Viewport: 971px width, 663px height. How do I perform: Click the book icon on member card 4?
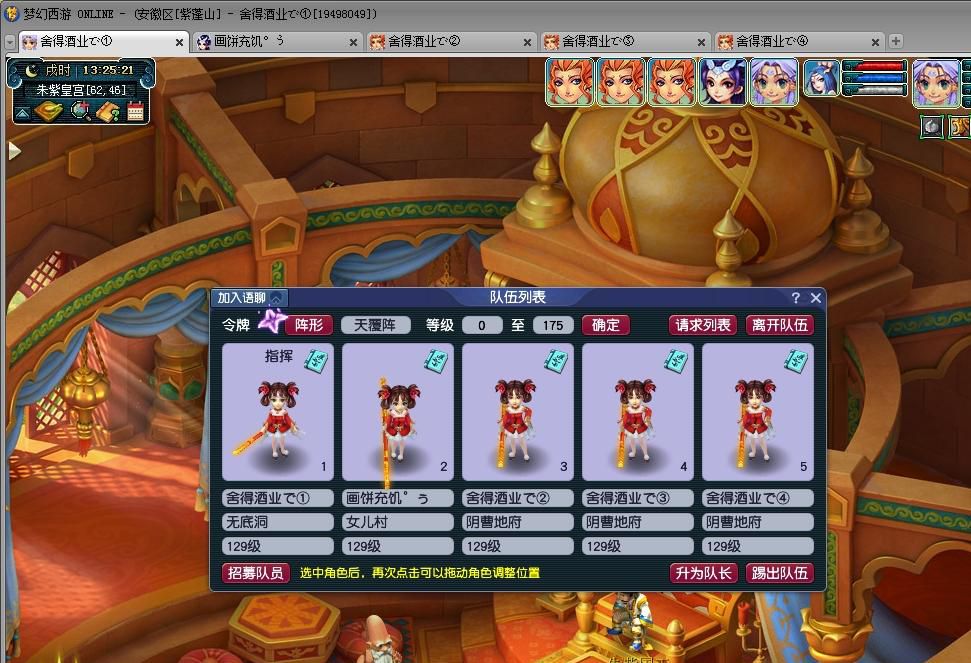[676, 360]
